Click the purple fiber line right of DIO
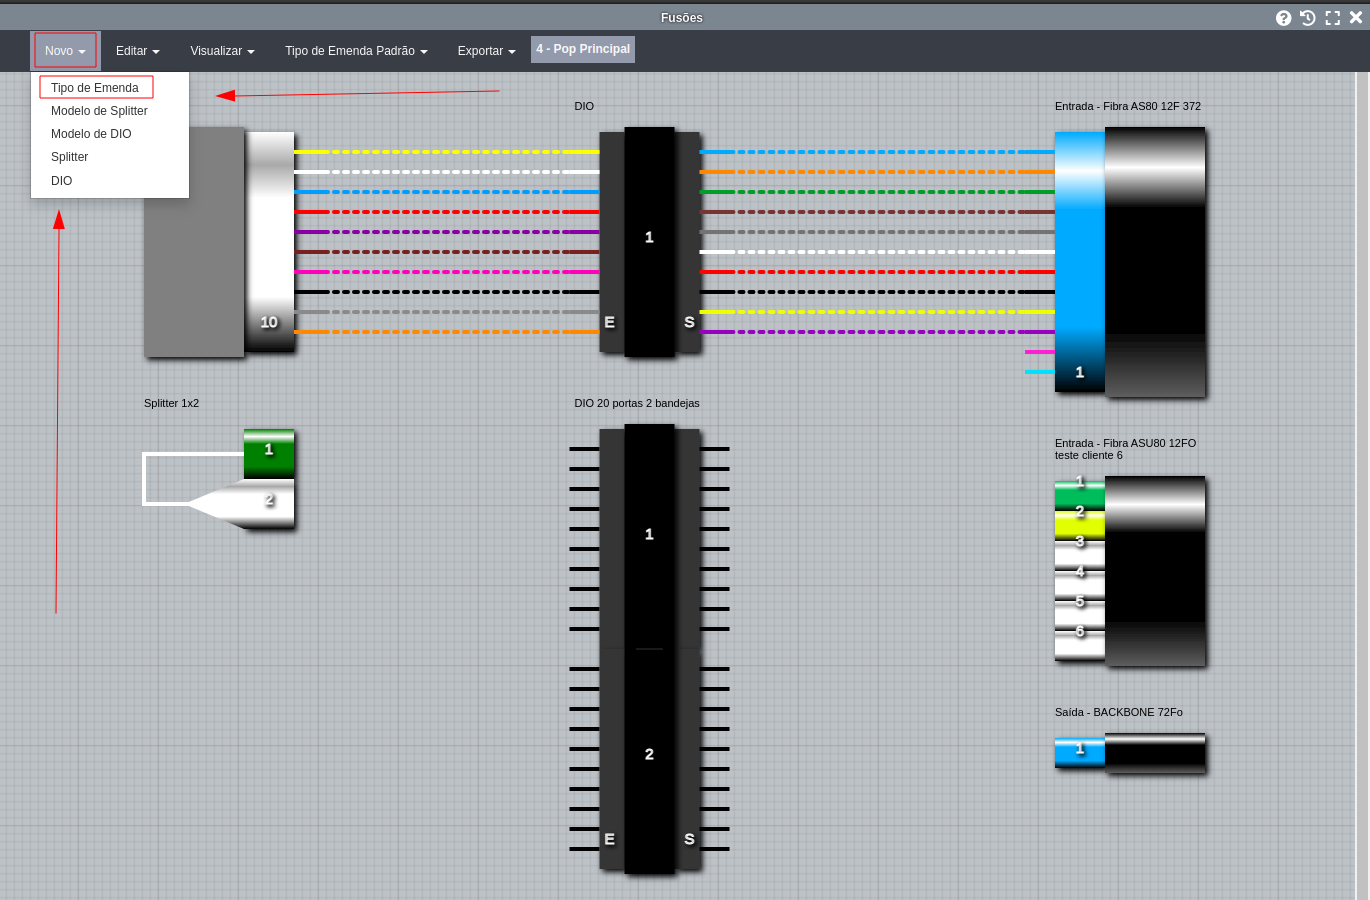The image size is (1370, 900). point(877,332)
